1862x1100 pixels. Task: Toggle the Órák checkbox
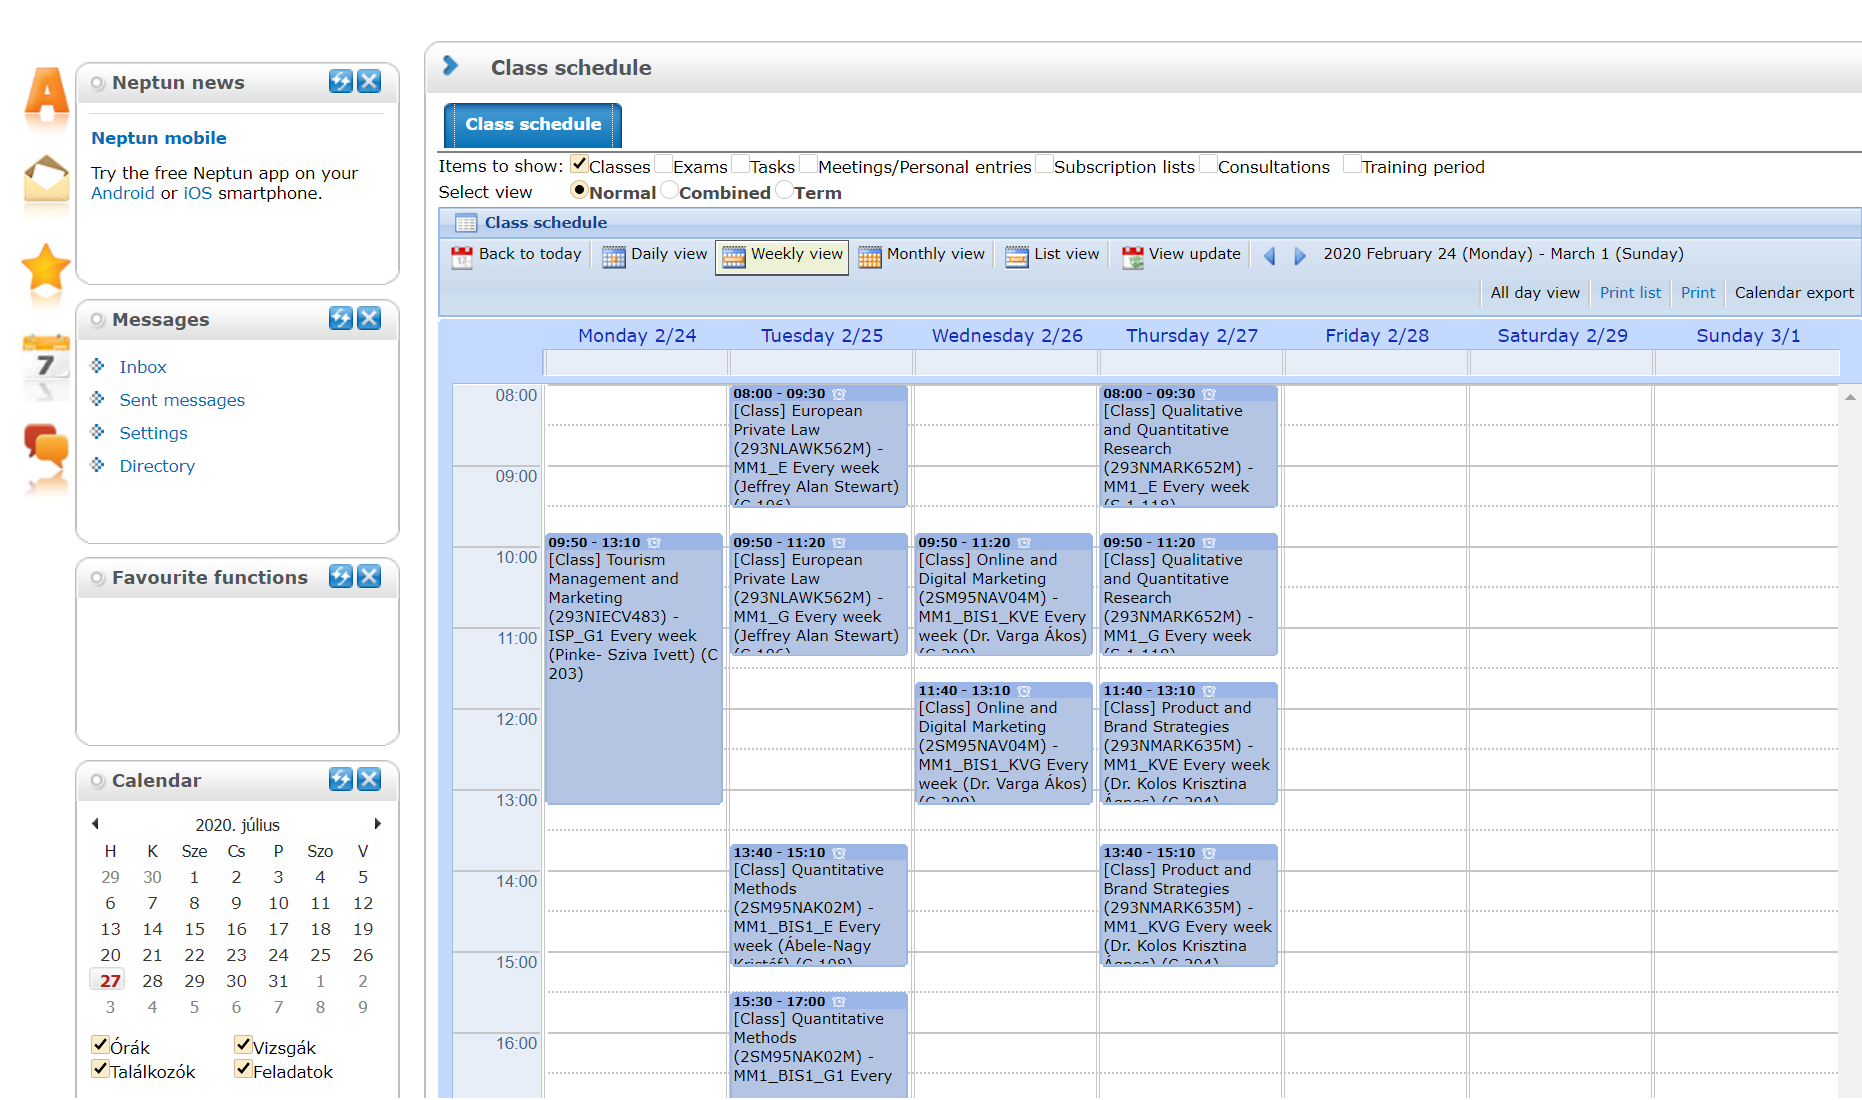tap(100, 1045)
